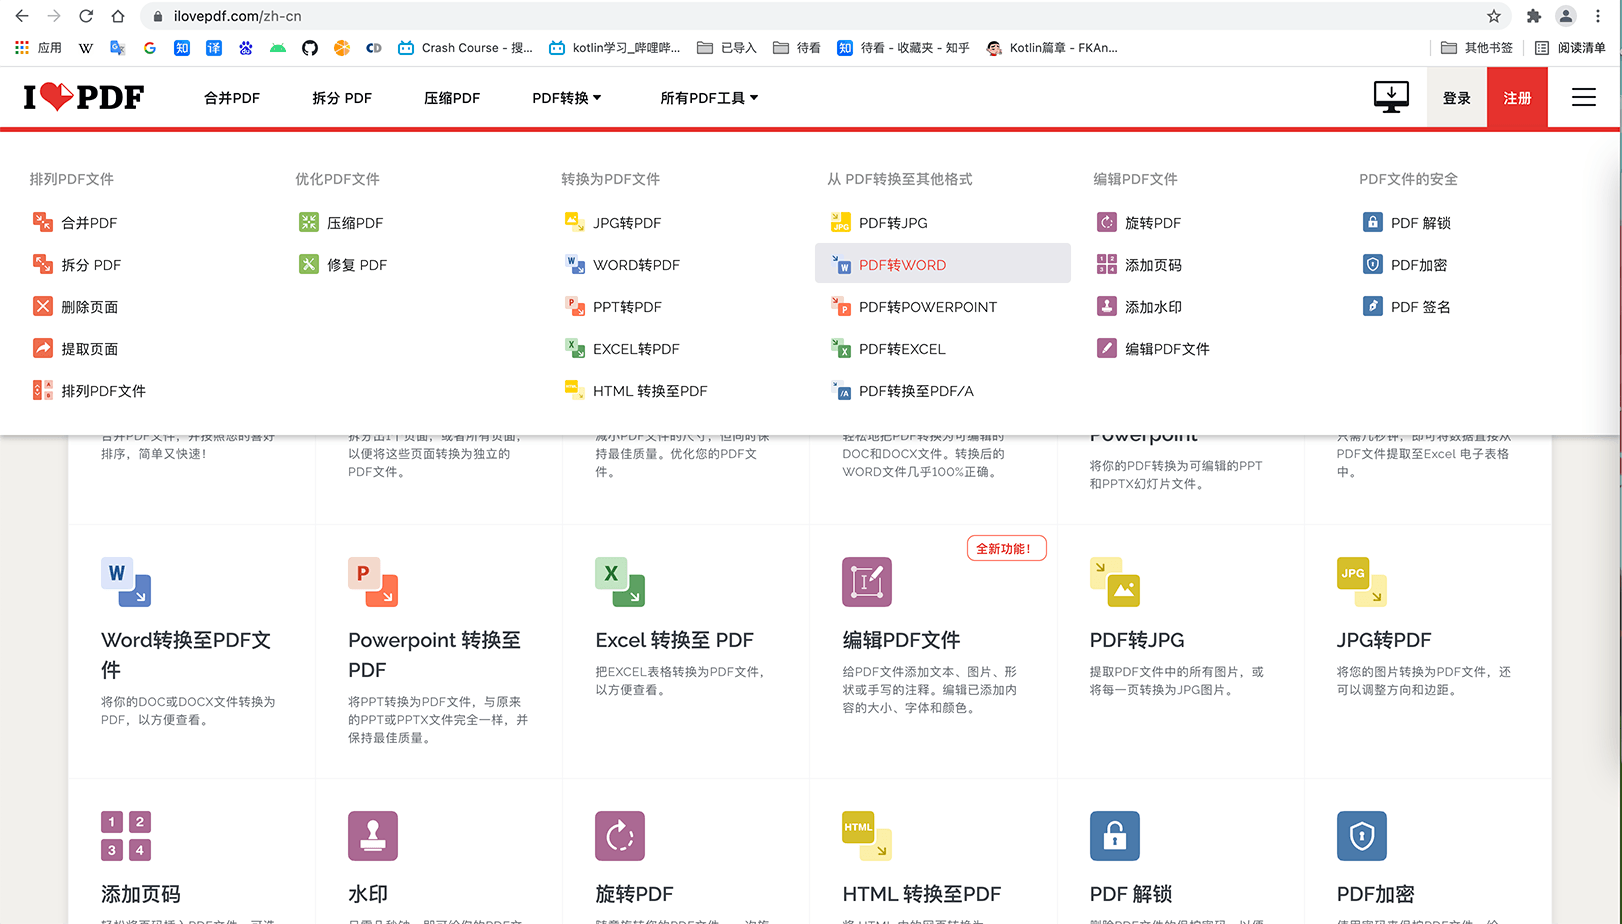1622x924 pixels.
Task: Click the PDF转JPG card icon
Action: point(1114,582)
